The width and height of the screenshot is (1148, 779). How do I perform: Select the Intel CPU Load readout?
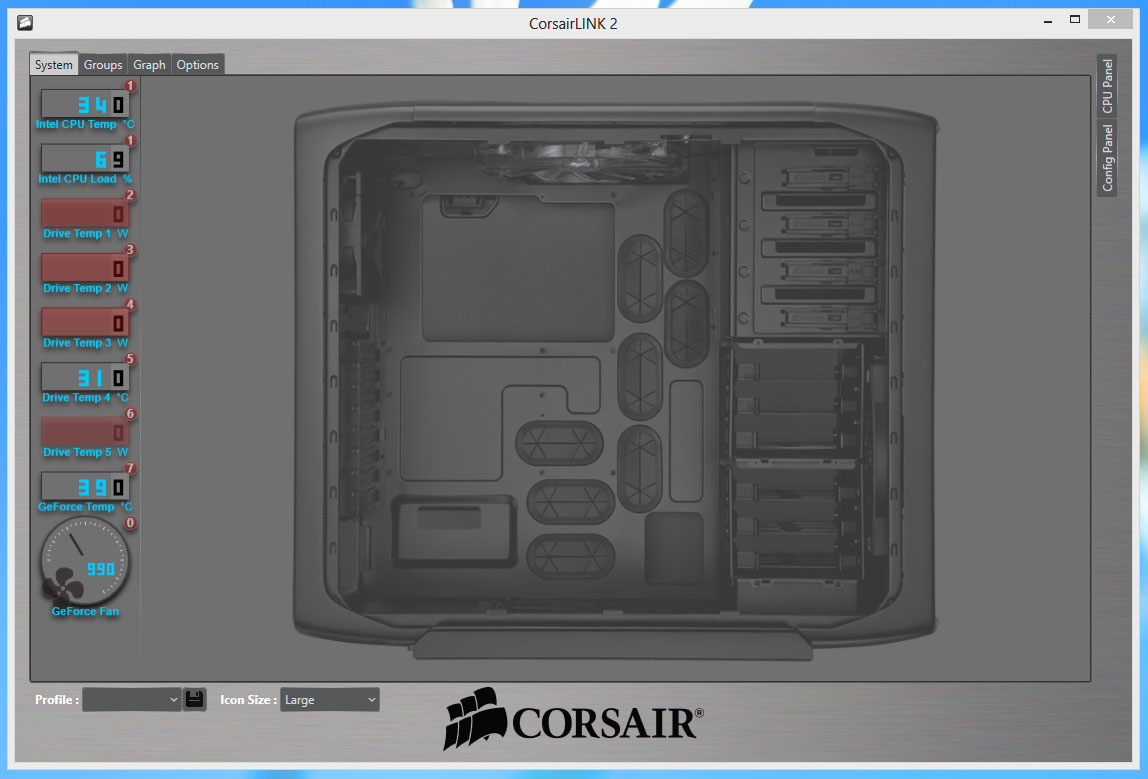[x=85, y=158]
